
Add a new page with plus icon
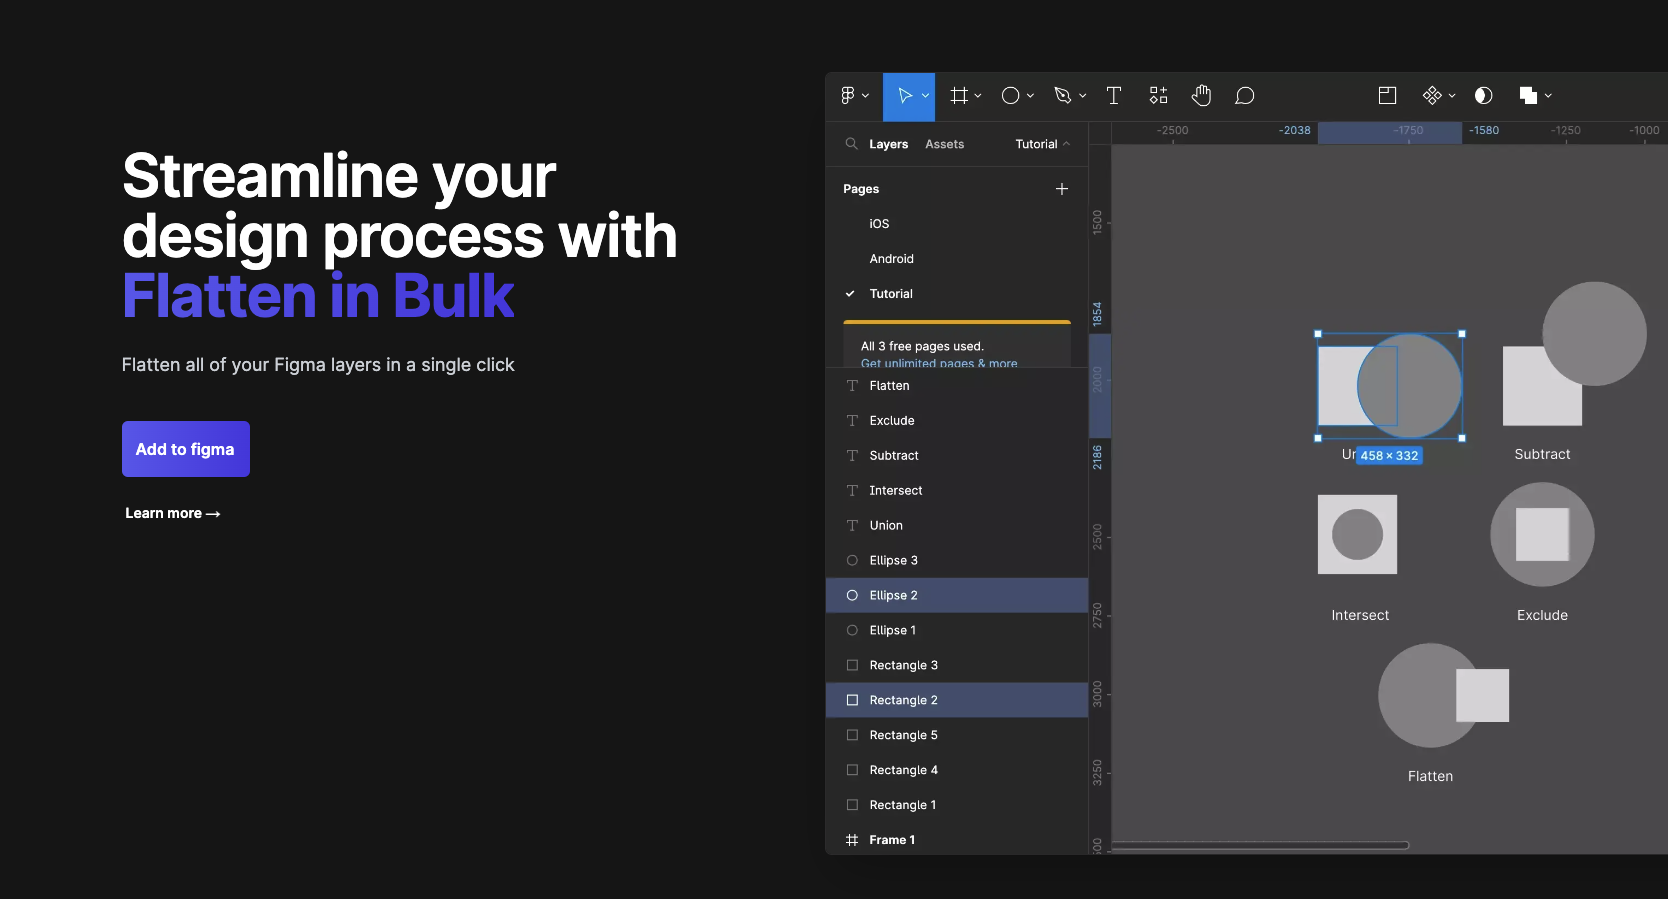click(1062, 189)
